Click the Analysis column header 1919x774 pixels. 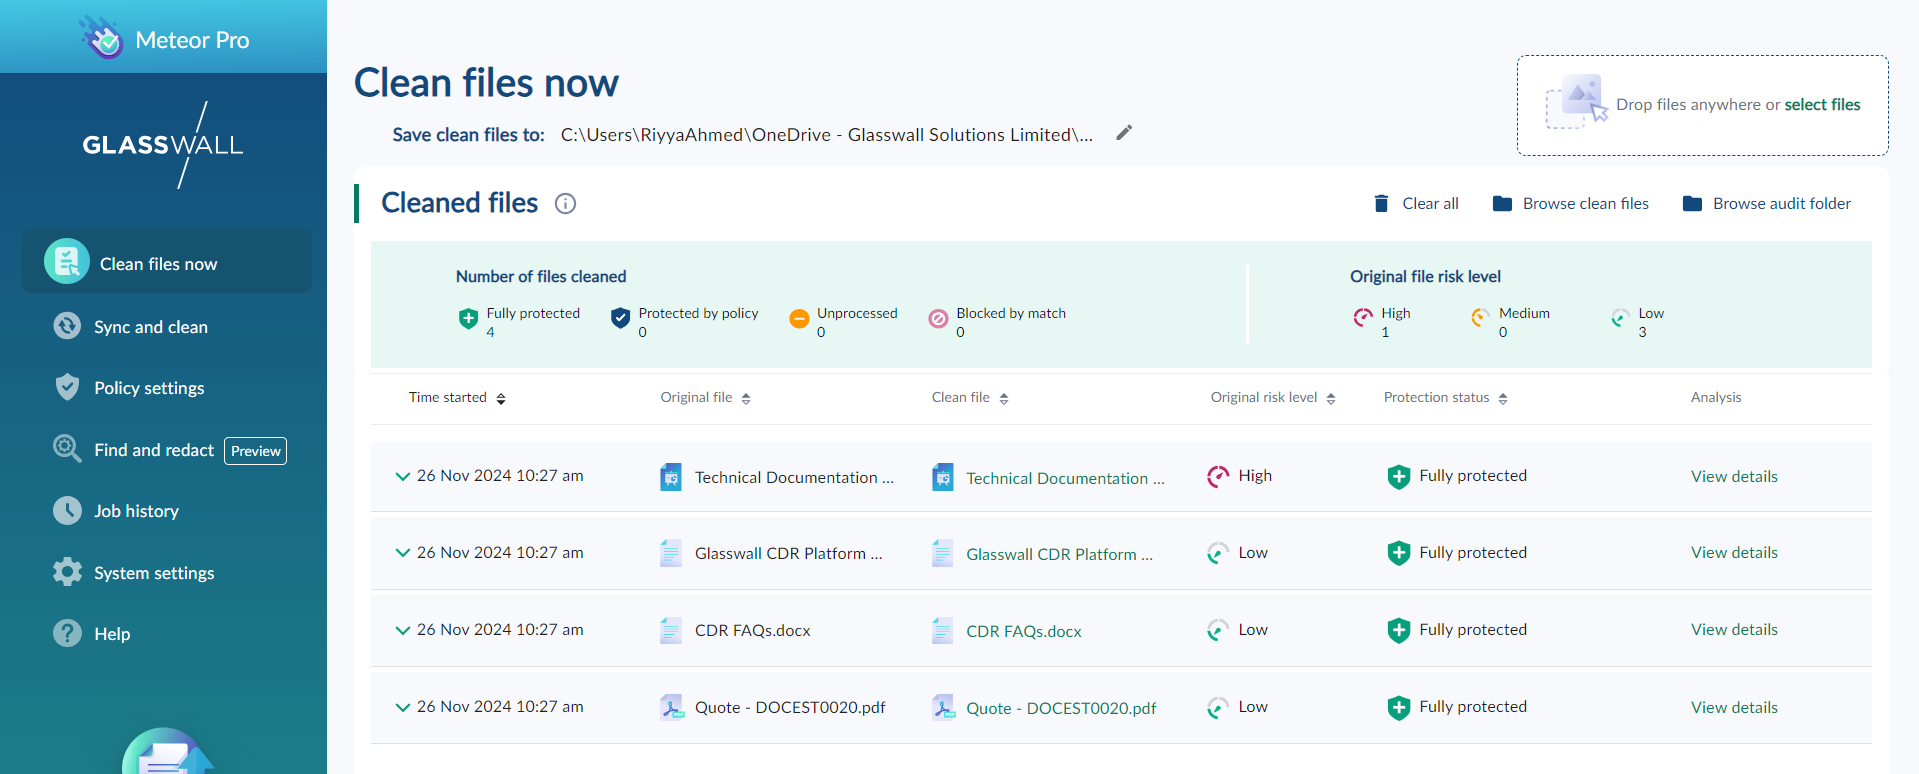[x=1716, y=397]
